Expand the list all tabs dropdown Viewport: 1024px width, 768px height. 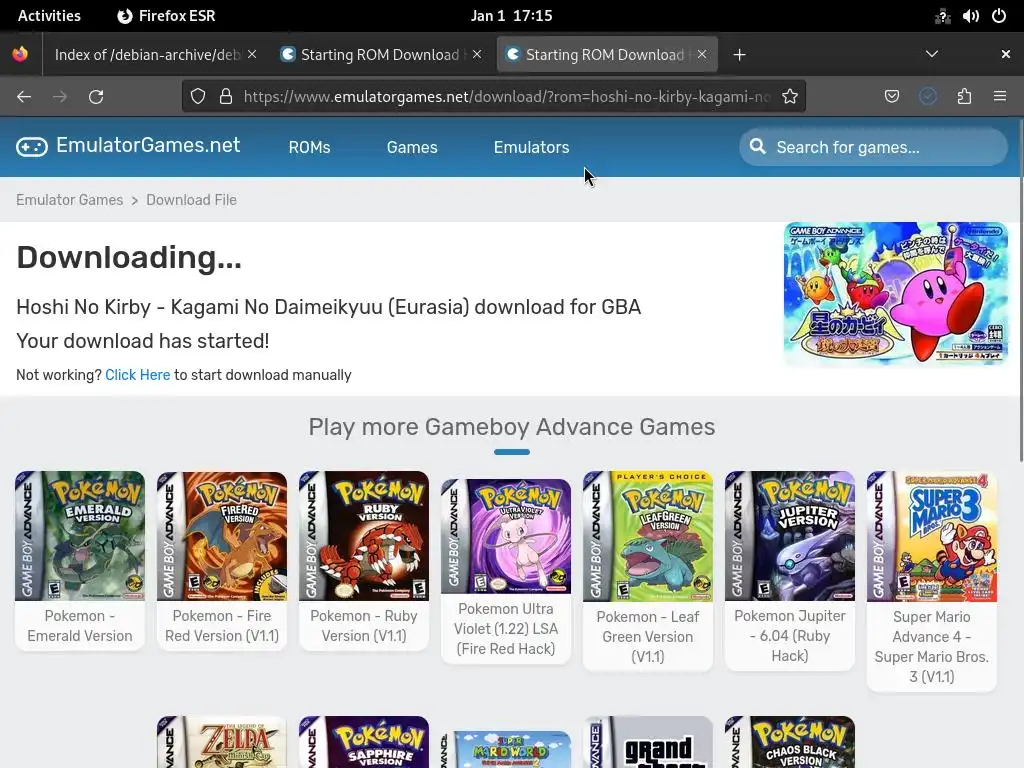932,54
